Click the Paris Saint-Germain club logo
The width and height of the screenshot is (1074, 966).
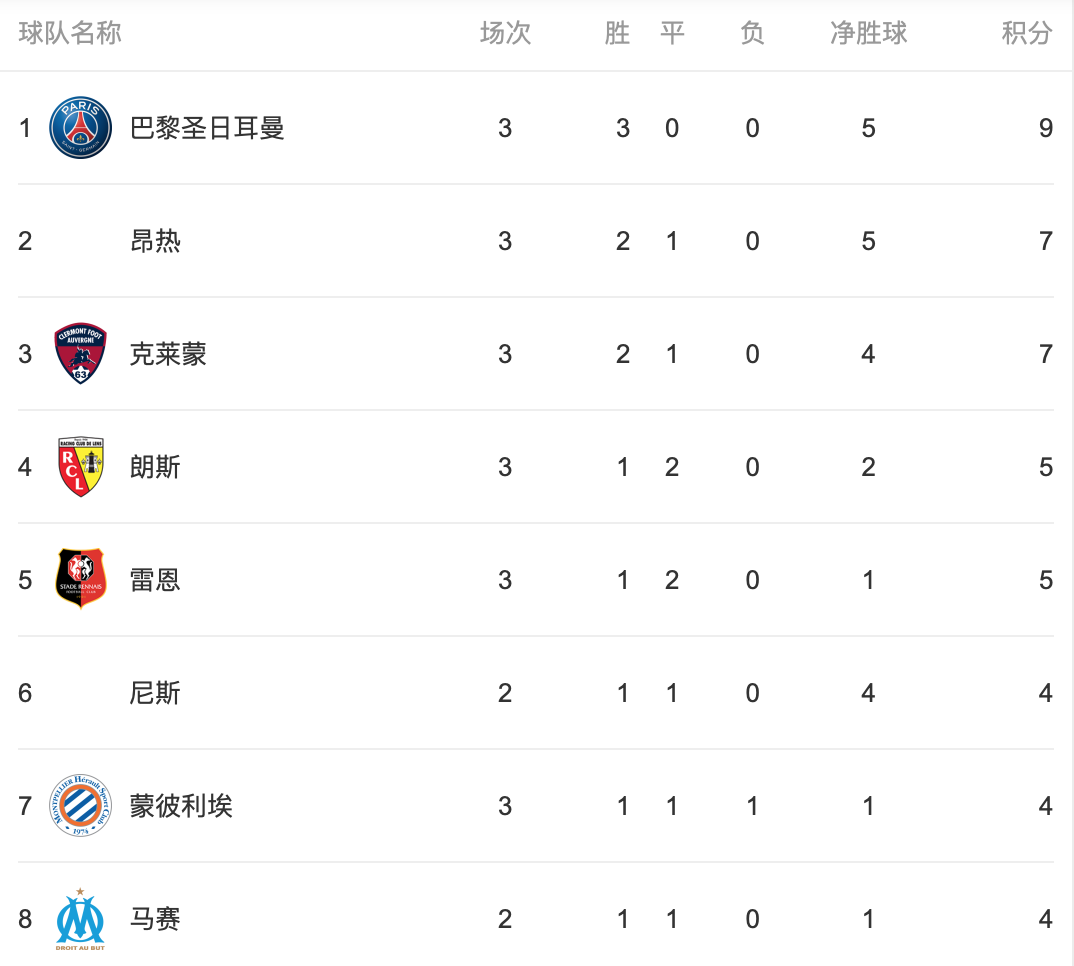point(80,128)
